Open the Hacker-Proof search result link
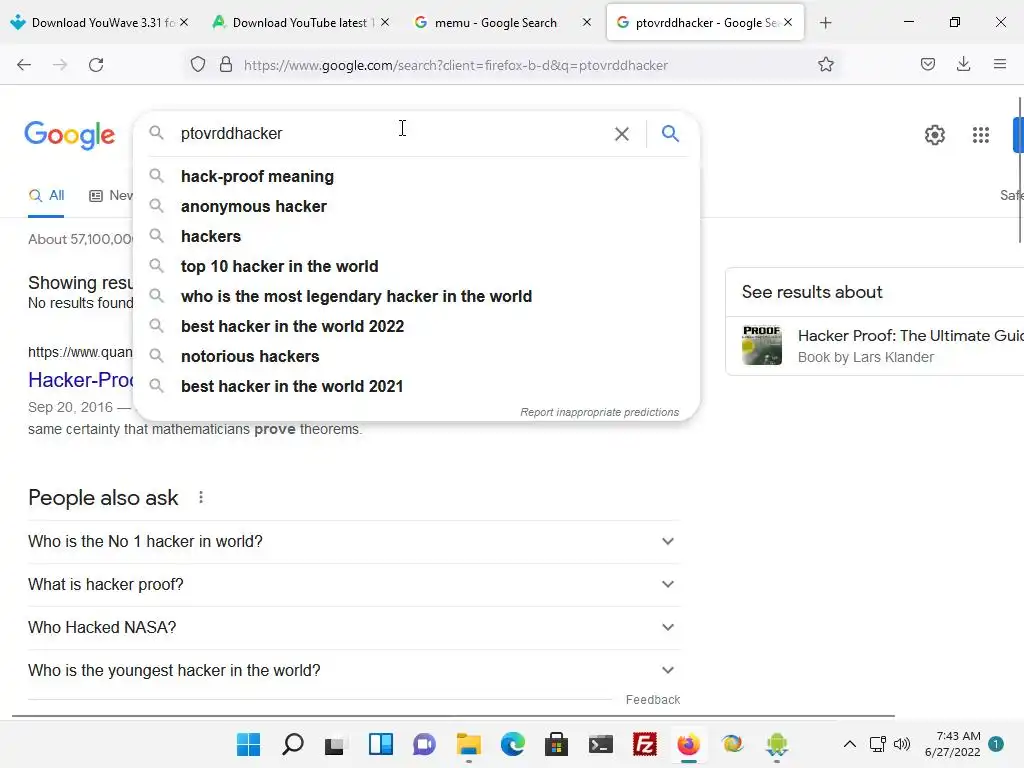The image size is (1024, 768). [x=81, y=380]
